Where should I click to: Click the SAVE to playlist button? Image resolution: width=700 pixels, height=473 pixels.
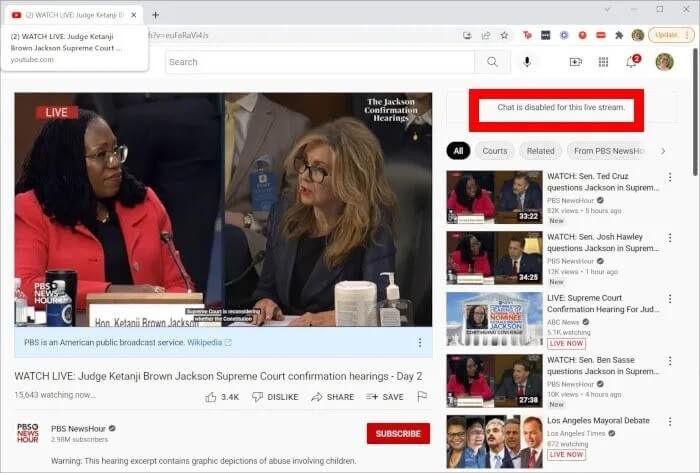384,397
